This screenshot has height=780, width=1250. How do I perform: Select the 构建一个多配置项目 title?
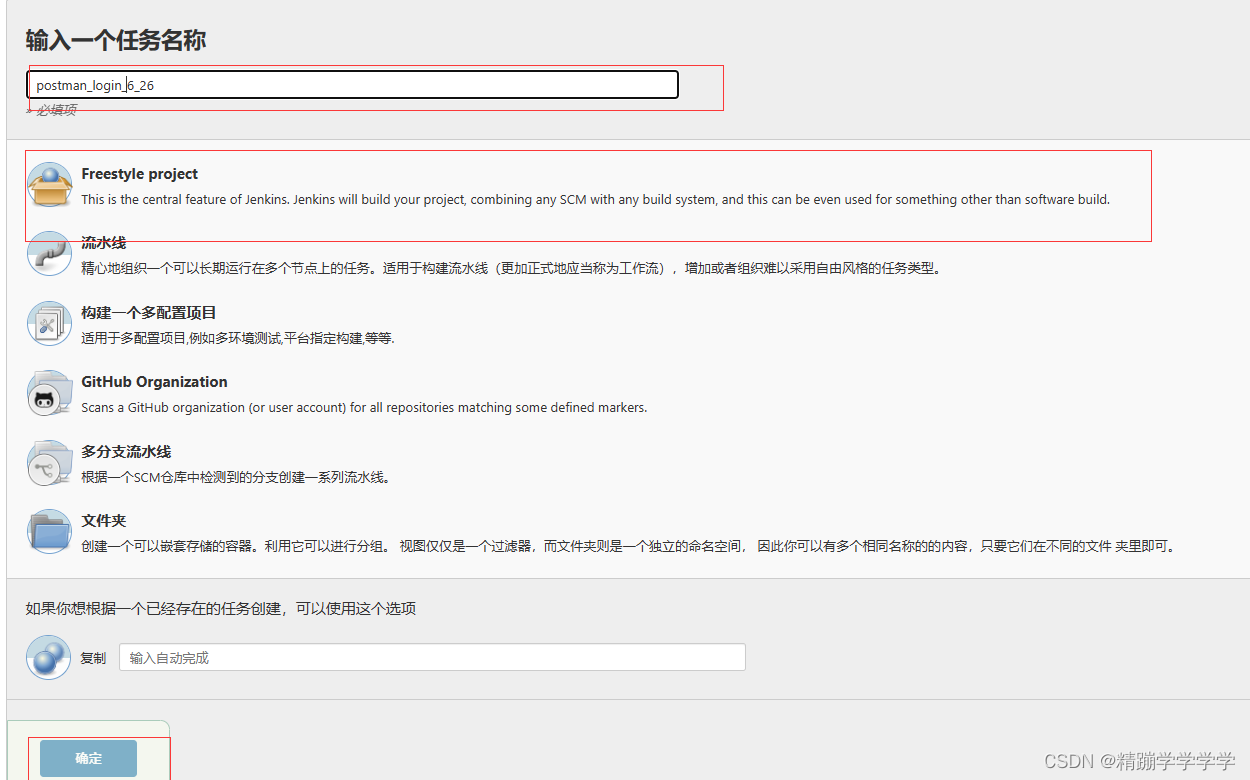click(x=148, y=313)
